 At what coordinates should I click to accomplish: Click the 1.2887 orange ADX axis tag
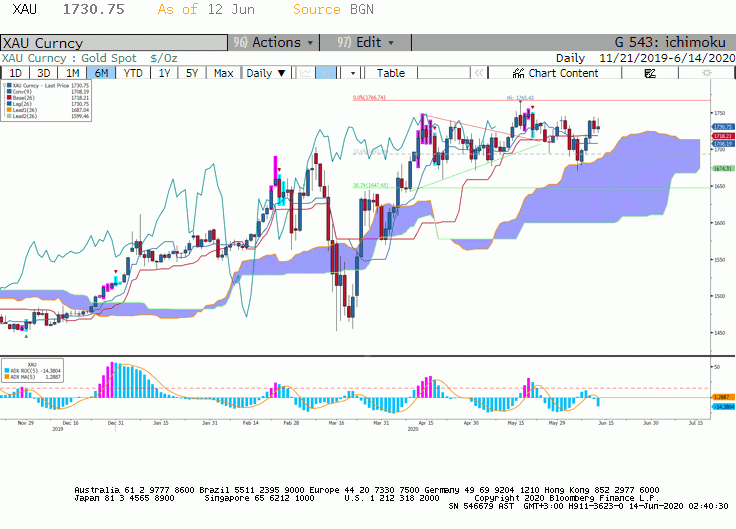(x=723, y=397)
